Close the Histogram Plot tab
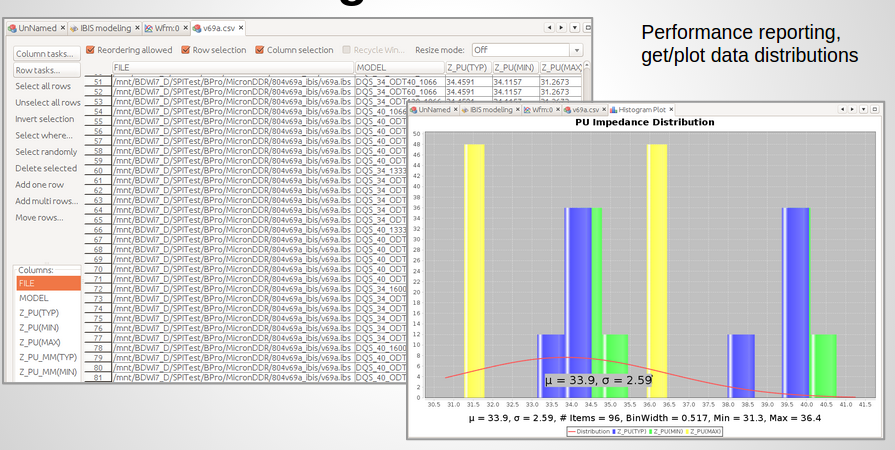This screenshot has height=450, width=895. pyautogui.click(x=670, y=109)
